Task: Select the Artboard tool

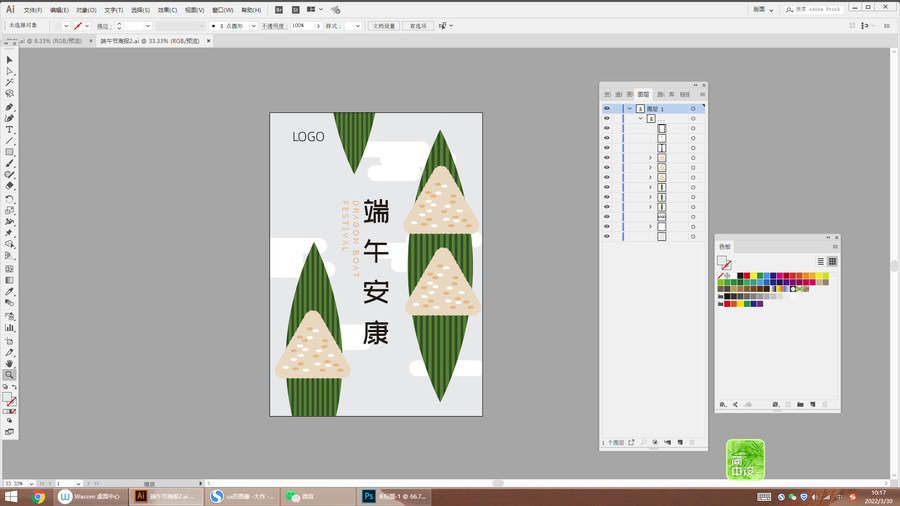Action: [x=9, y=341]
